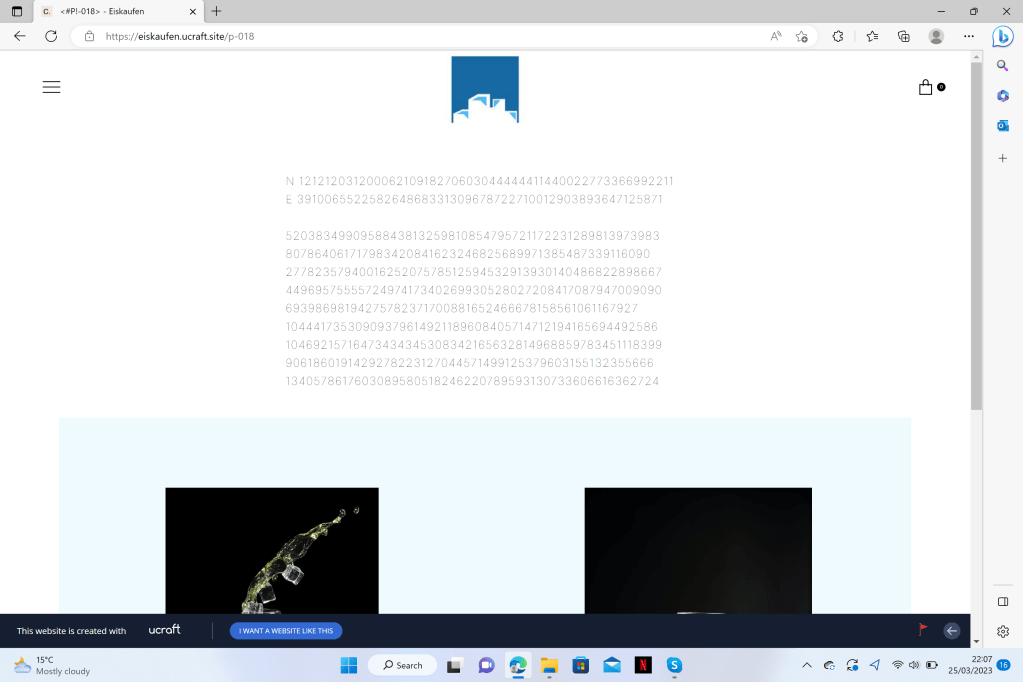
Task: Open the Bing chat sidebar button
Action: 1002,36
